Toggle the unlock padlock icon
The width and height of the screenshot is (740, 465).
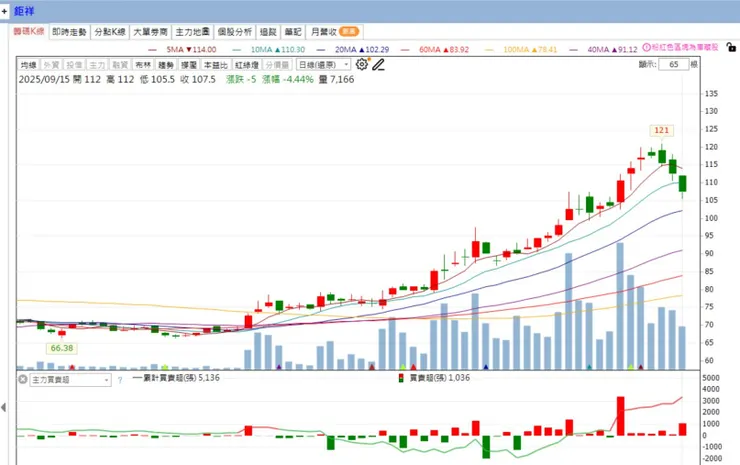point(731,47)
